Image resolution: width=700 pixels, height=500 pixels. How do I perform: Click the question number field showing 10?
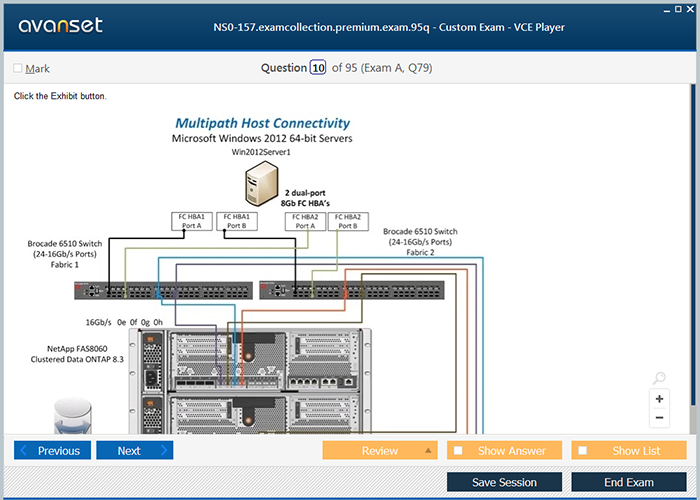click(318, 68)
